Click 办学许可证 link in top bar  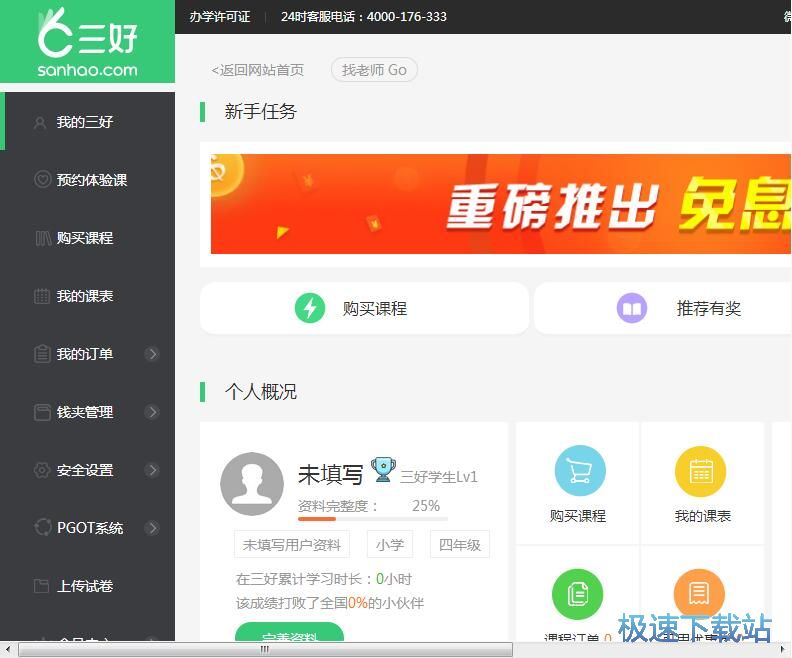220,17
